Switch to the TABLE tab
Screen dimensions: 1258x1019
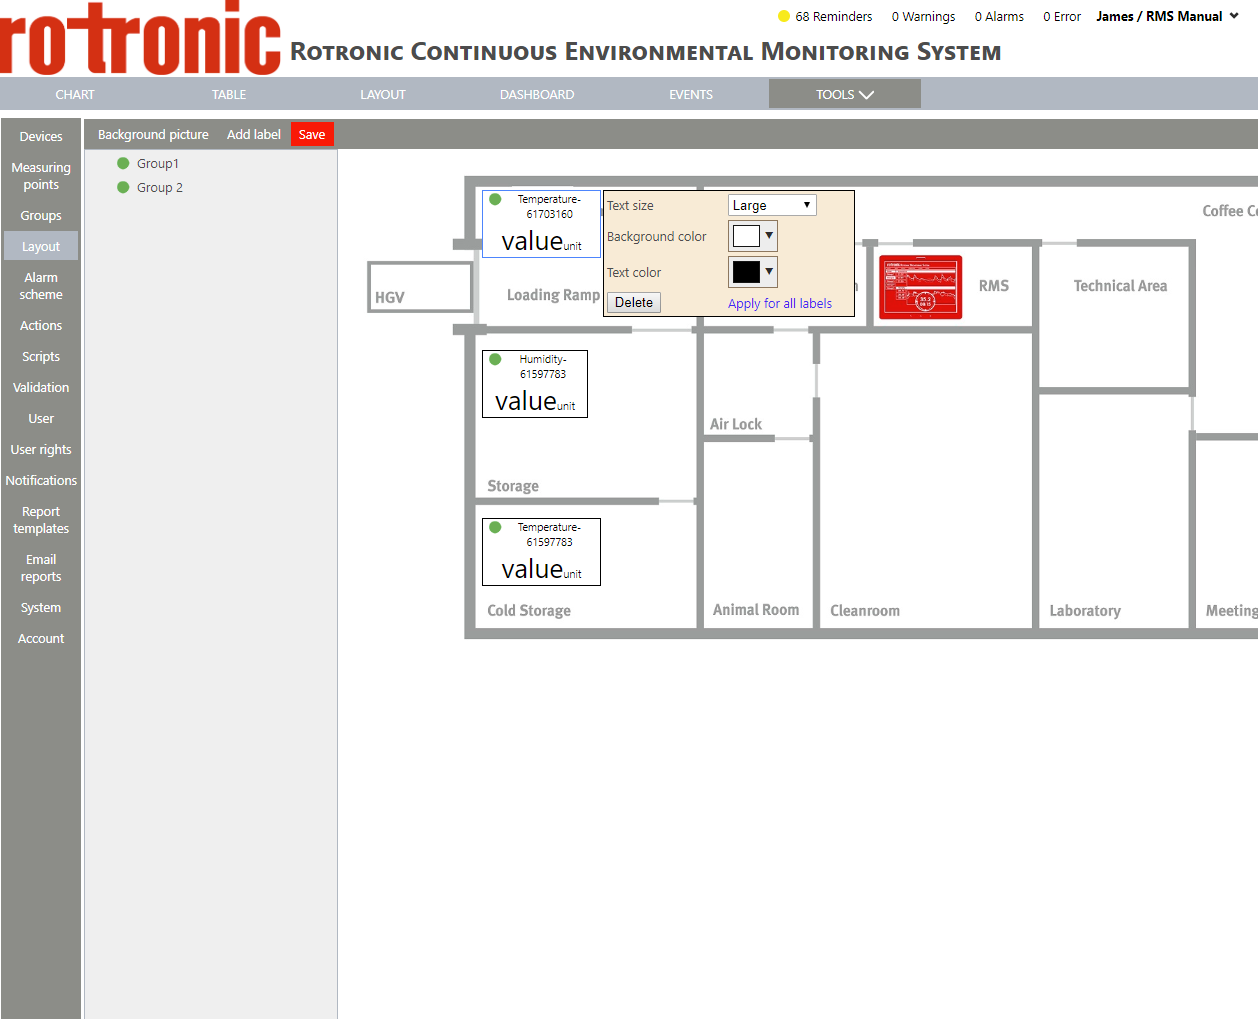point(229,95)
